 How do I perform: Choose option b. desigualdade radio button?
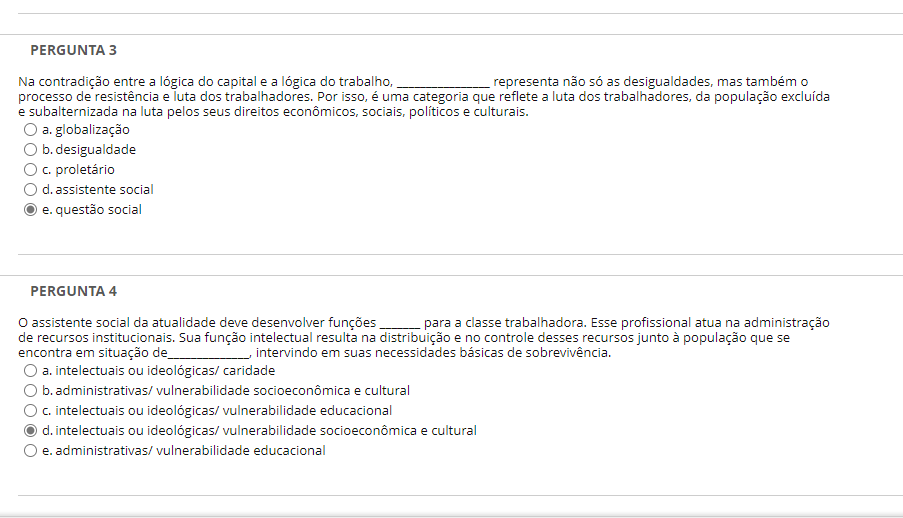coord(31,150)
